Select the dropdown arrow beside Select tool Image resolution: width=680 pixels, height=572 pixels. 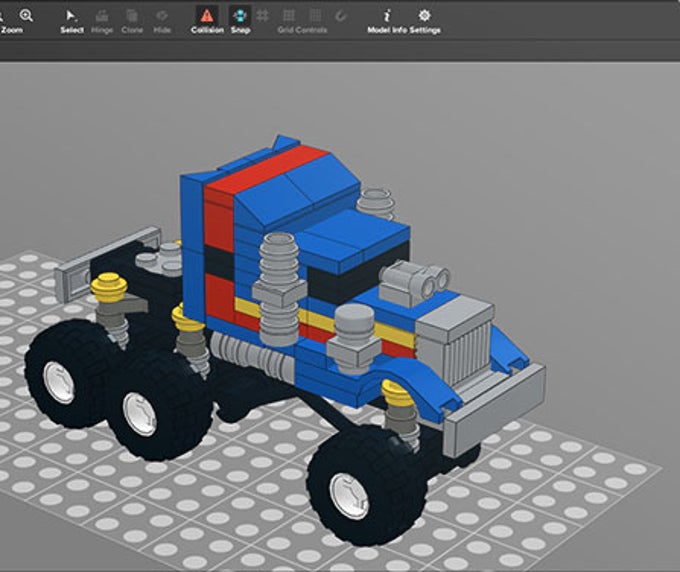click(76, 20)
